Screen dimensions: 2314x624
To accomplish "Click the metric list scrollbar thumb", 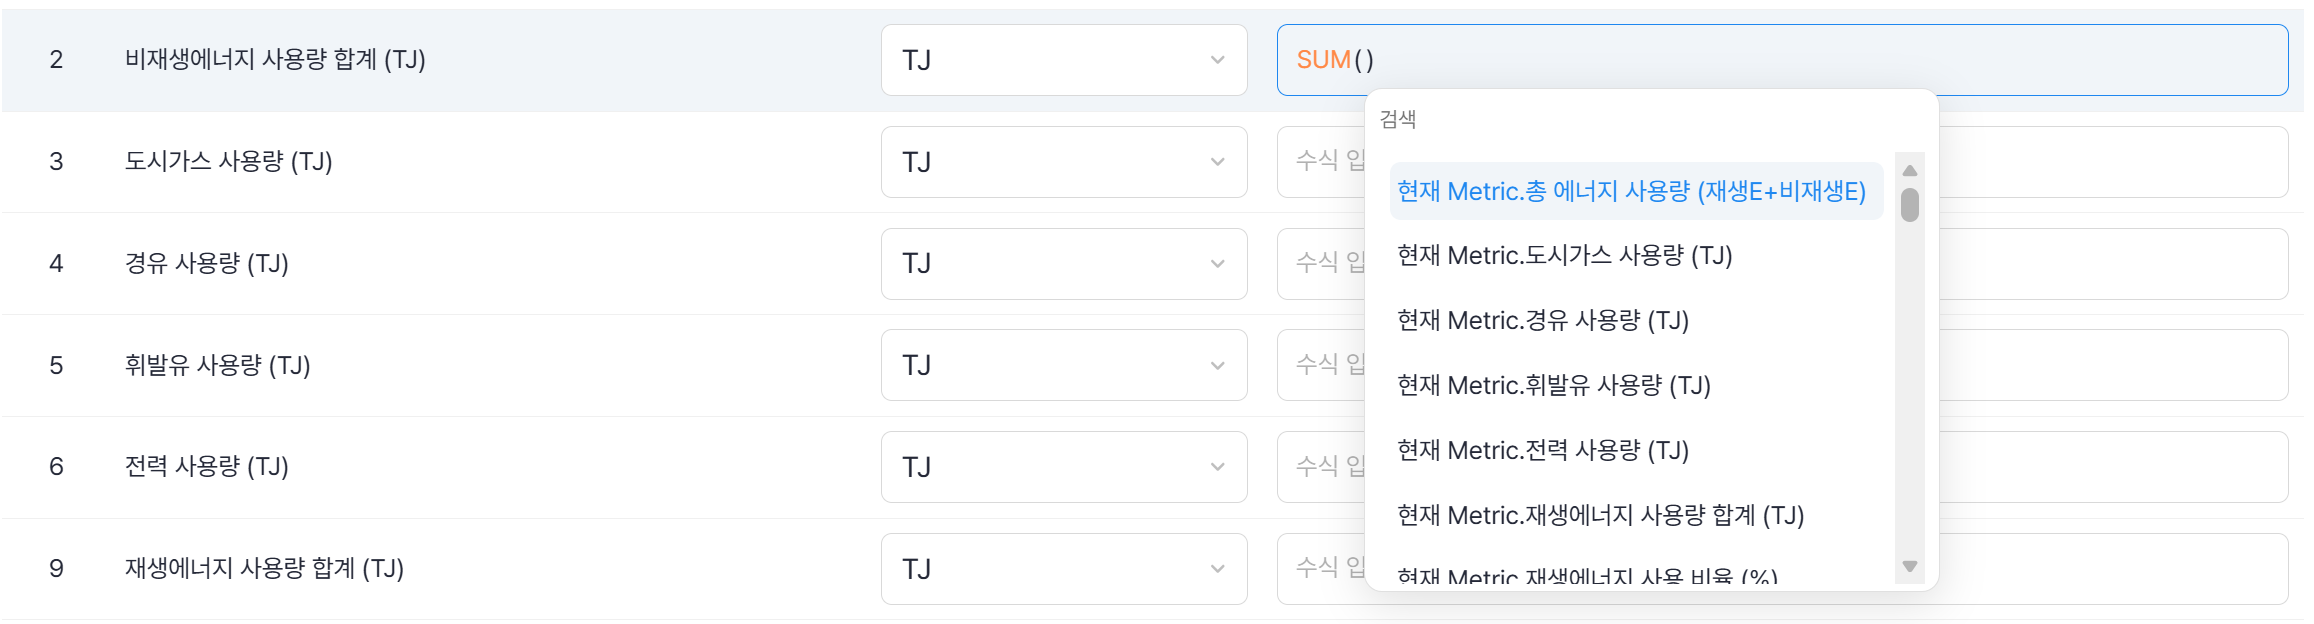I will tap(1909, 205).
